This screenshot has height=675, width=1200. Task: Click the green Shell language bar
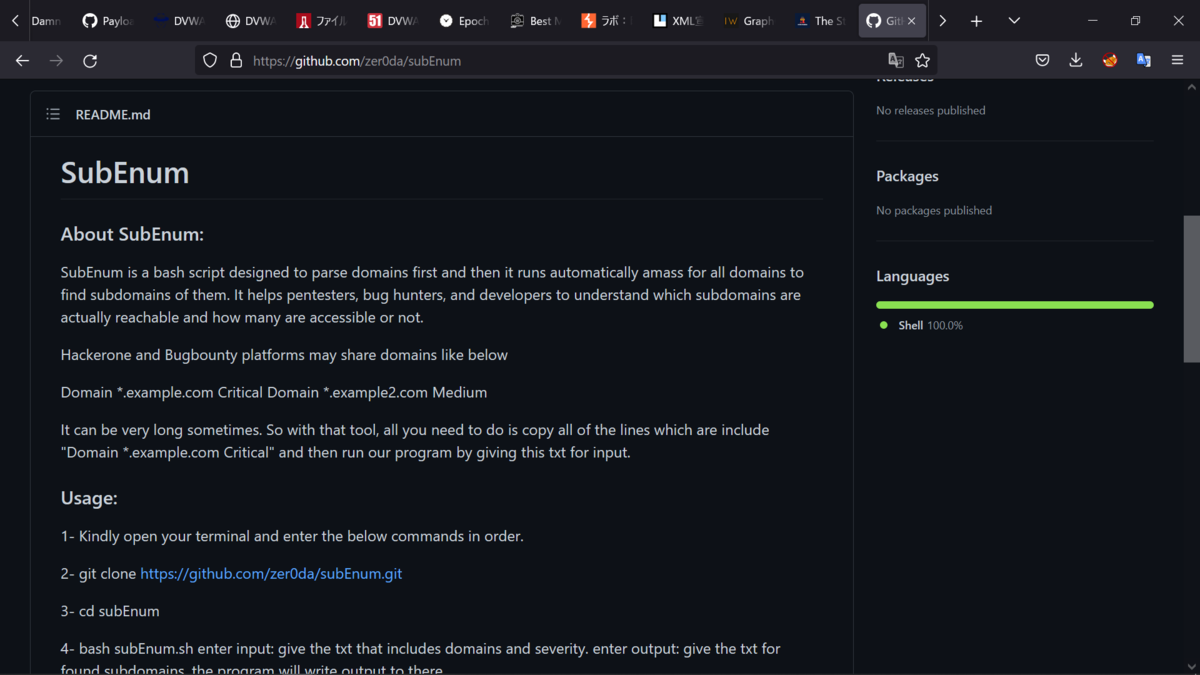[1014, 305]
